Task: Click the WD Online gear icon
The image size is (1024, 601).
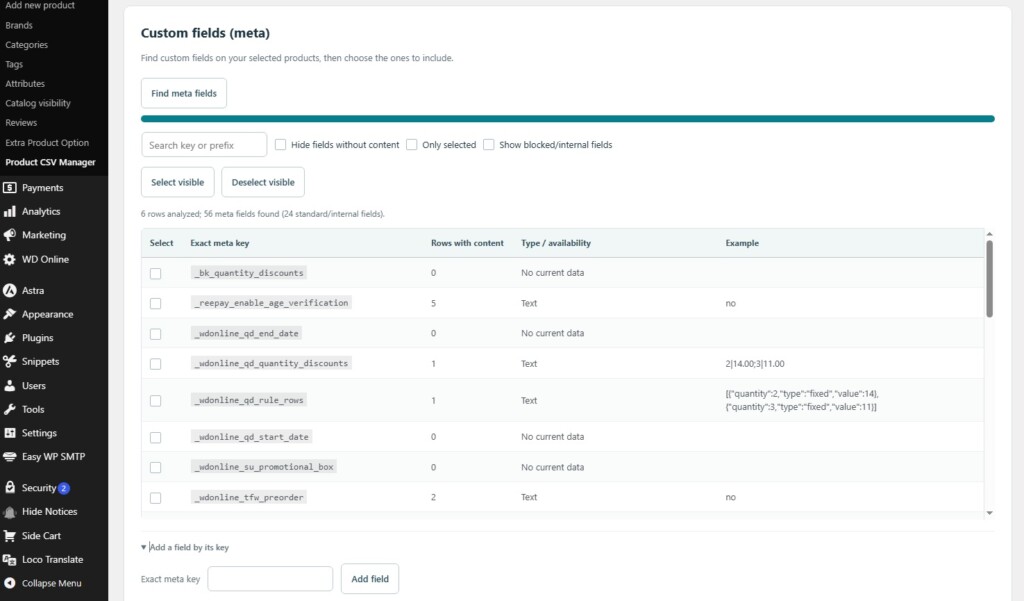Action: (x=10, y=259)
